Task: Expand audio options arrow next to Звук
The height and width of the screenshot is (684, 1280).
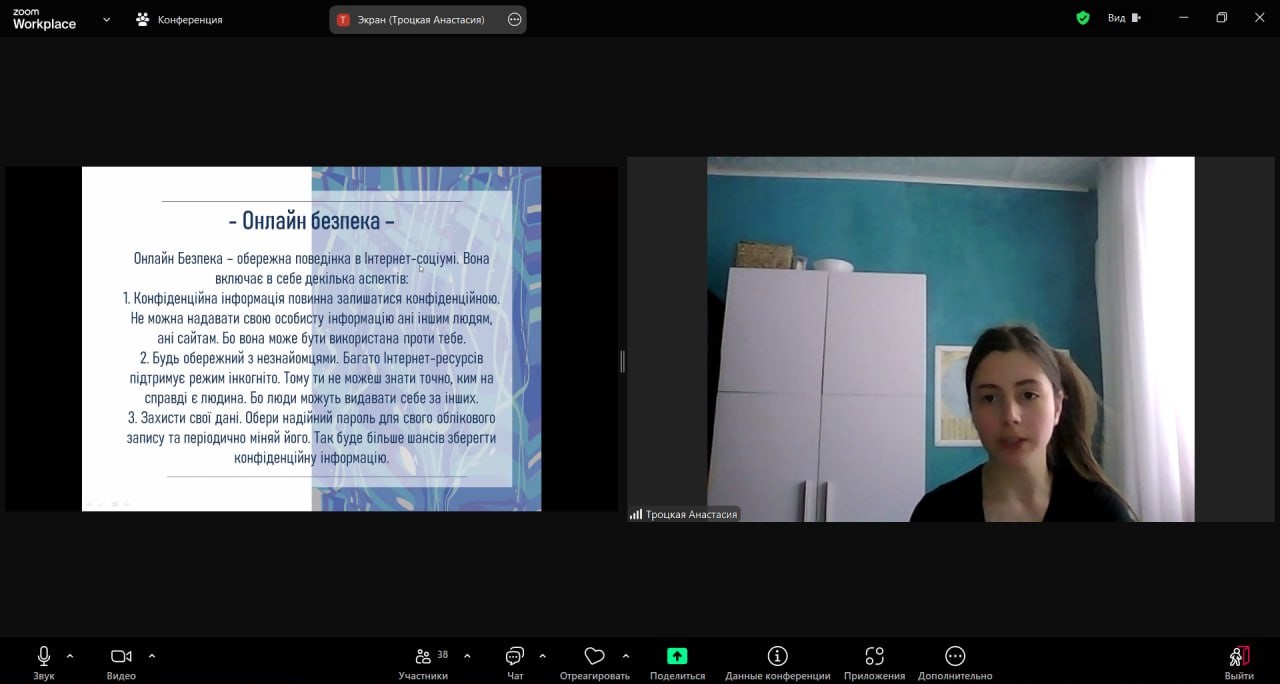Action: (70, 656)
